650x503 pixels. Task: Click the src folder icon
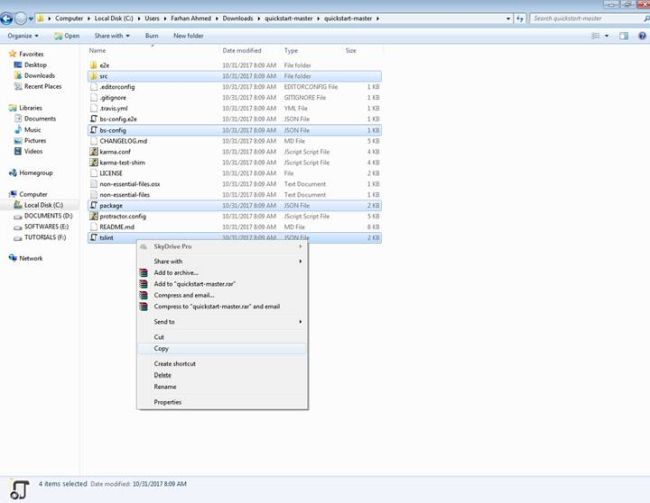[94, 76]
